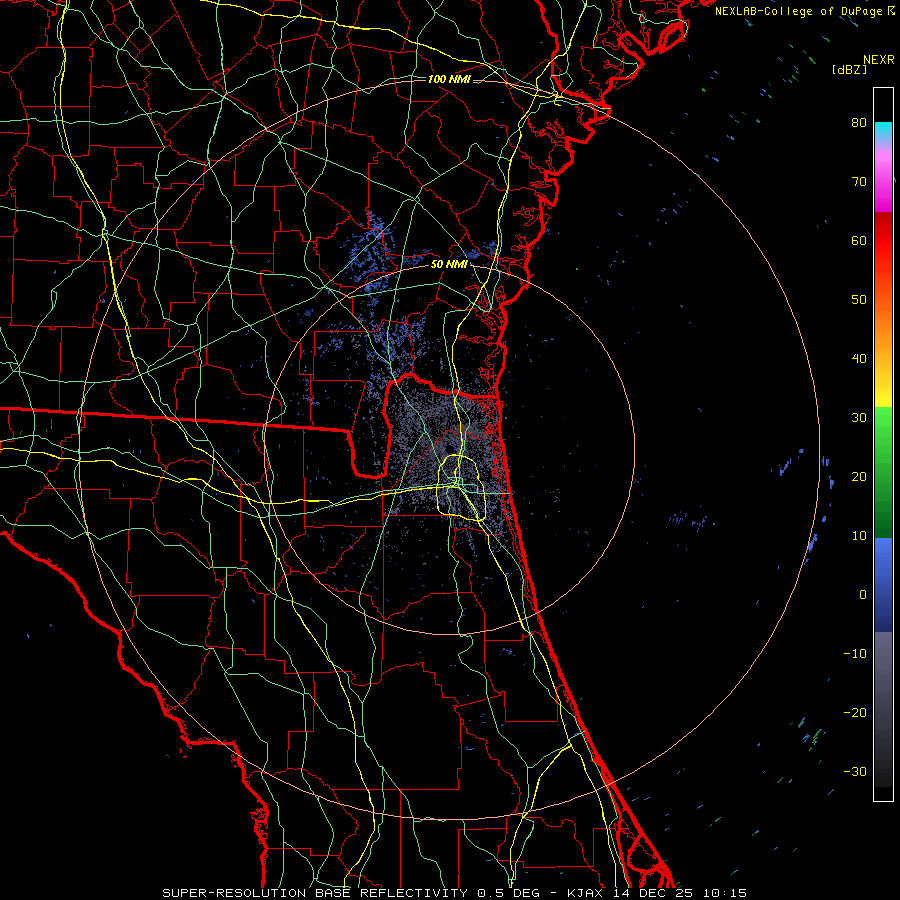Click the KJAX 14 DEC 25 10:15 timestamp
Image resolution: width=900 pixels, height=900 pixels.
657,893
